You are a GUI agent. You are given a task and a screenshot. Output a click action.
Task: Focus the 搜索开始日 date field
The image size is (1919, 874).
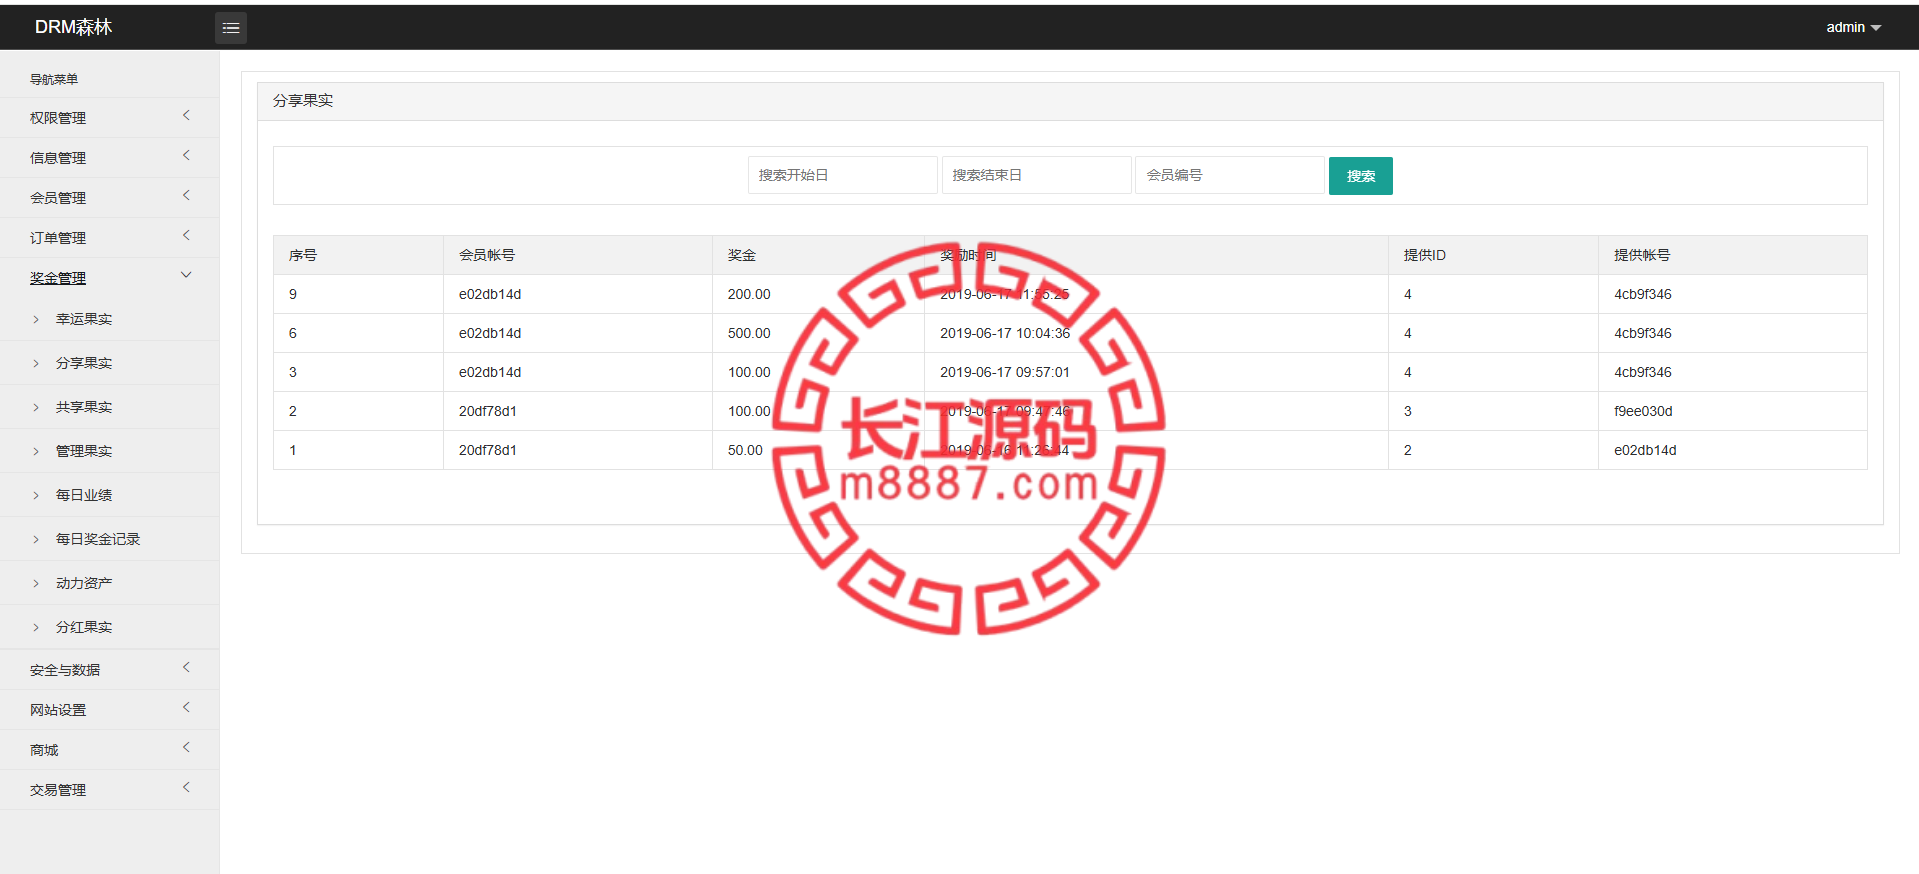842,175
